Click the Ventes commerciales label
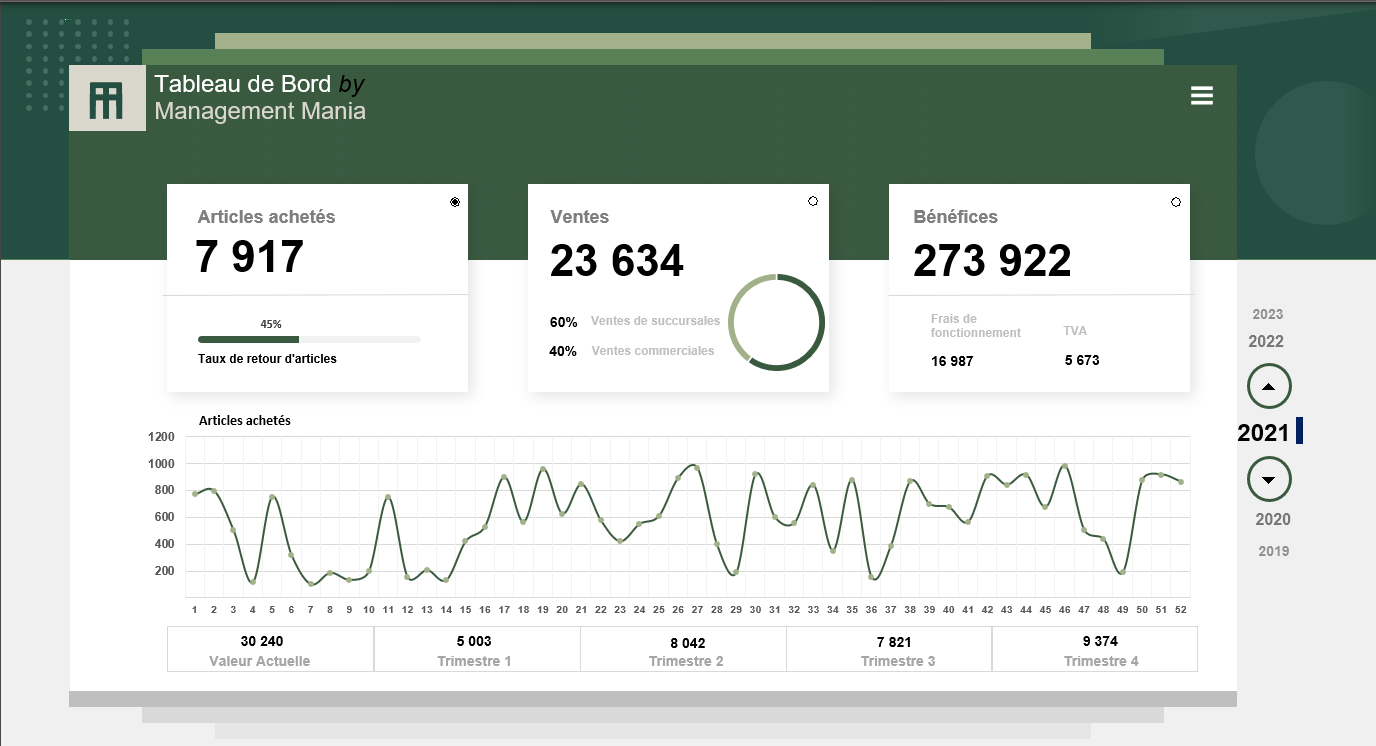 click(x=653, y=351)
